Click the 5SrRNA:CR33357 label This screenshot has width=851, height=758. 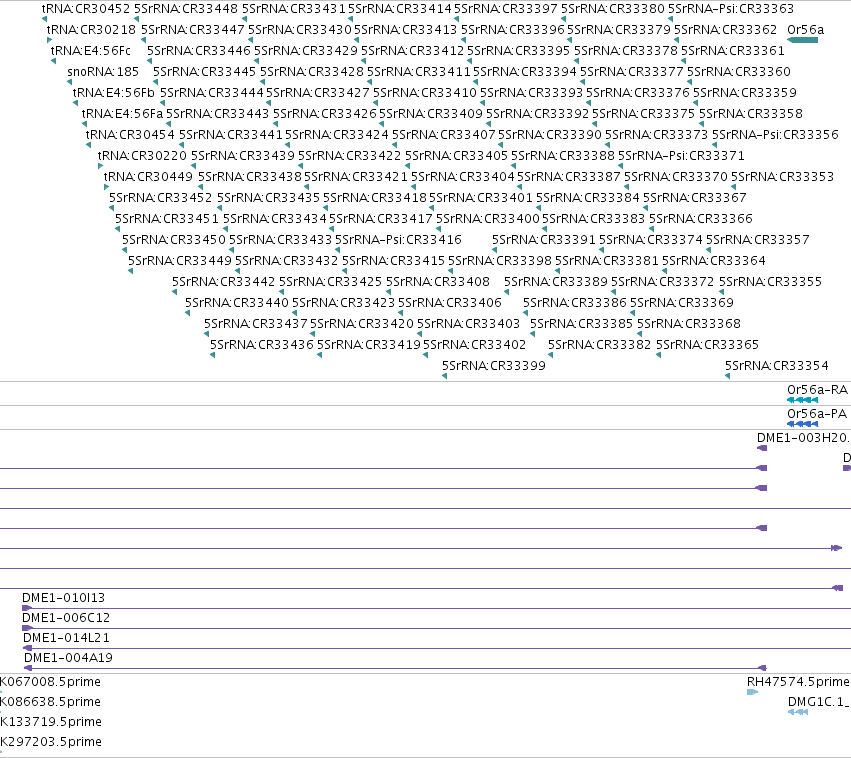(x=758, y=239)
